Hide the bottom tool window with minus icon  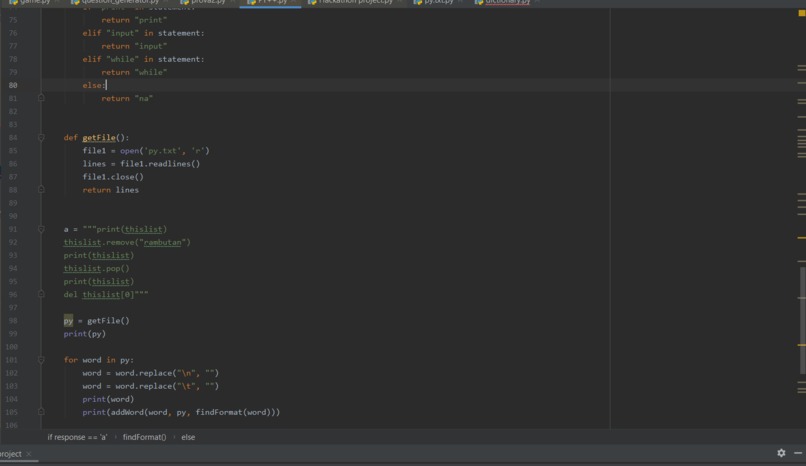tap(798, 453)
